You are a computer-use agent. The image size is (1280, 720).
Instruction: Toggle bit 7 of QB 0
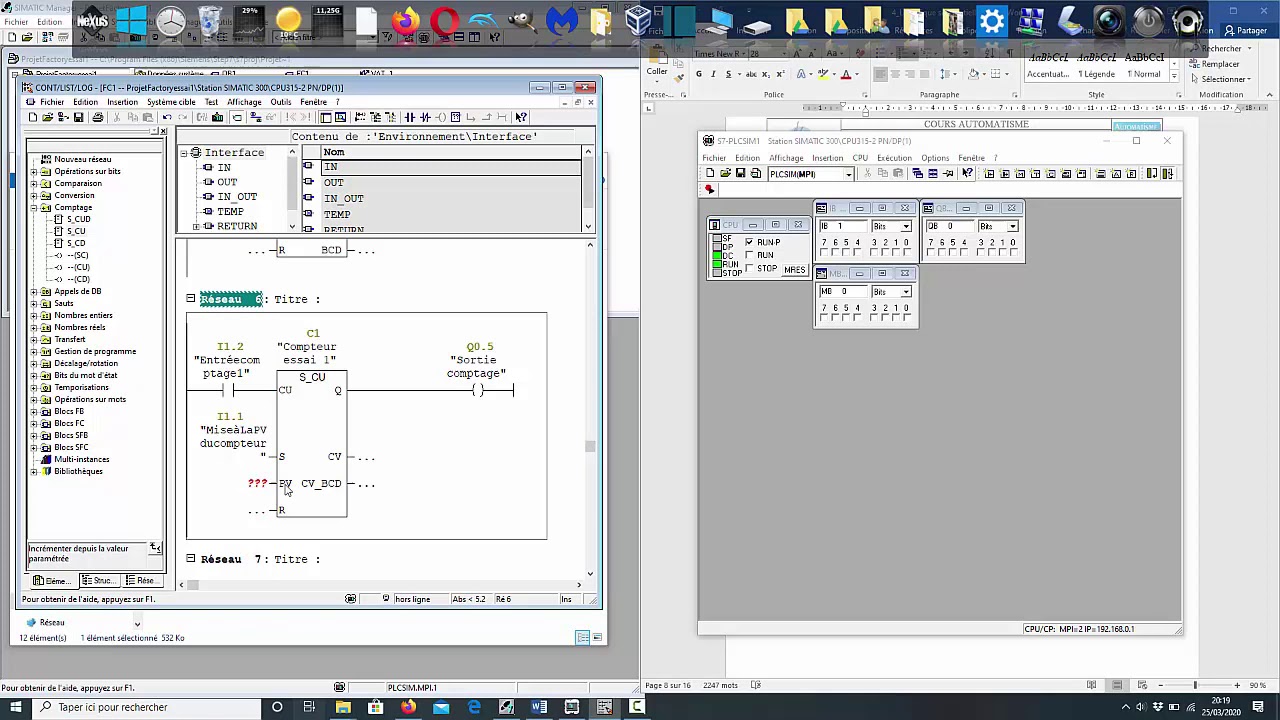click(x=931, y=252)
